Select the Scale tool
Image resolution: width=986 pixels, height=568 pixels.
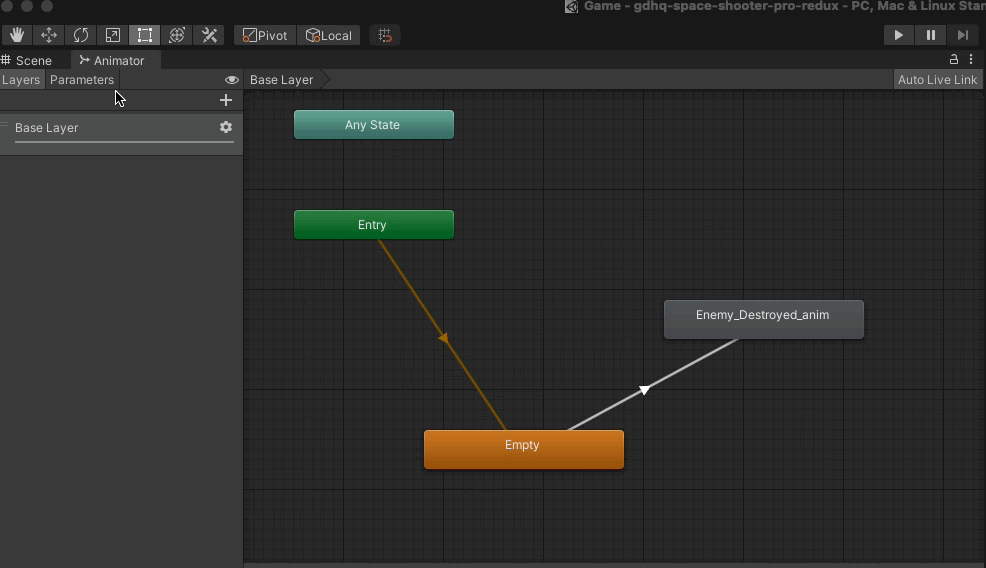pos(113,35)
